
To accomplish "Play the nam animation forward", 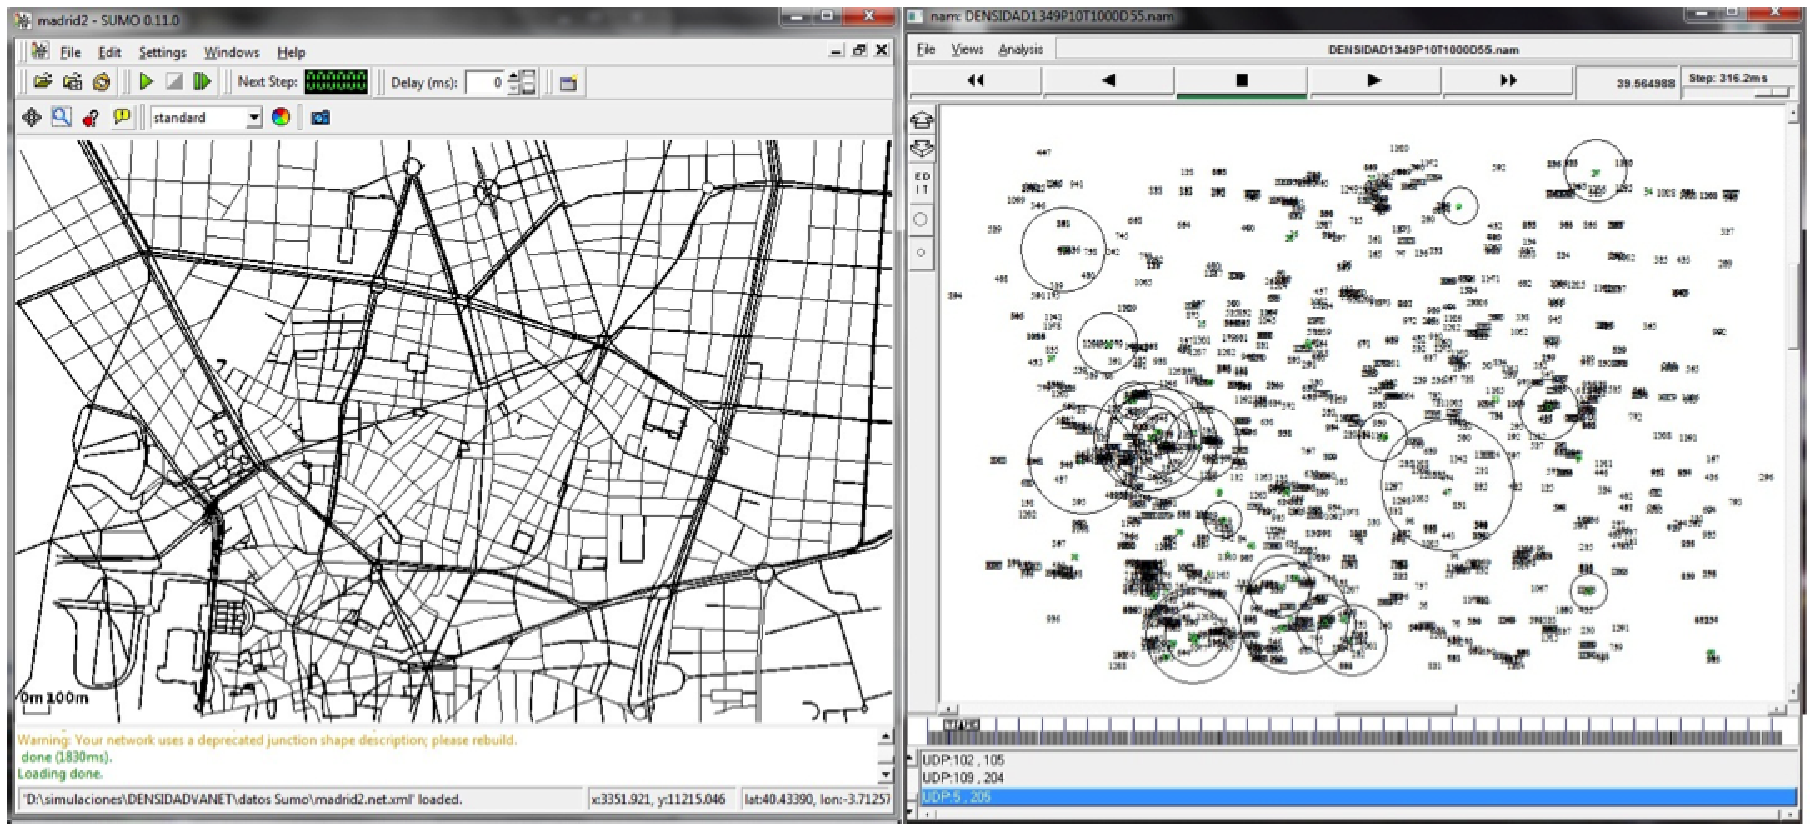I will pyautogui.click(x=1373, y=80).
